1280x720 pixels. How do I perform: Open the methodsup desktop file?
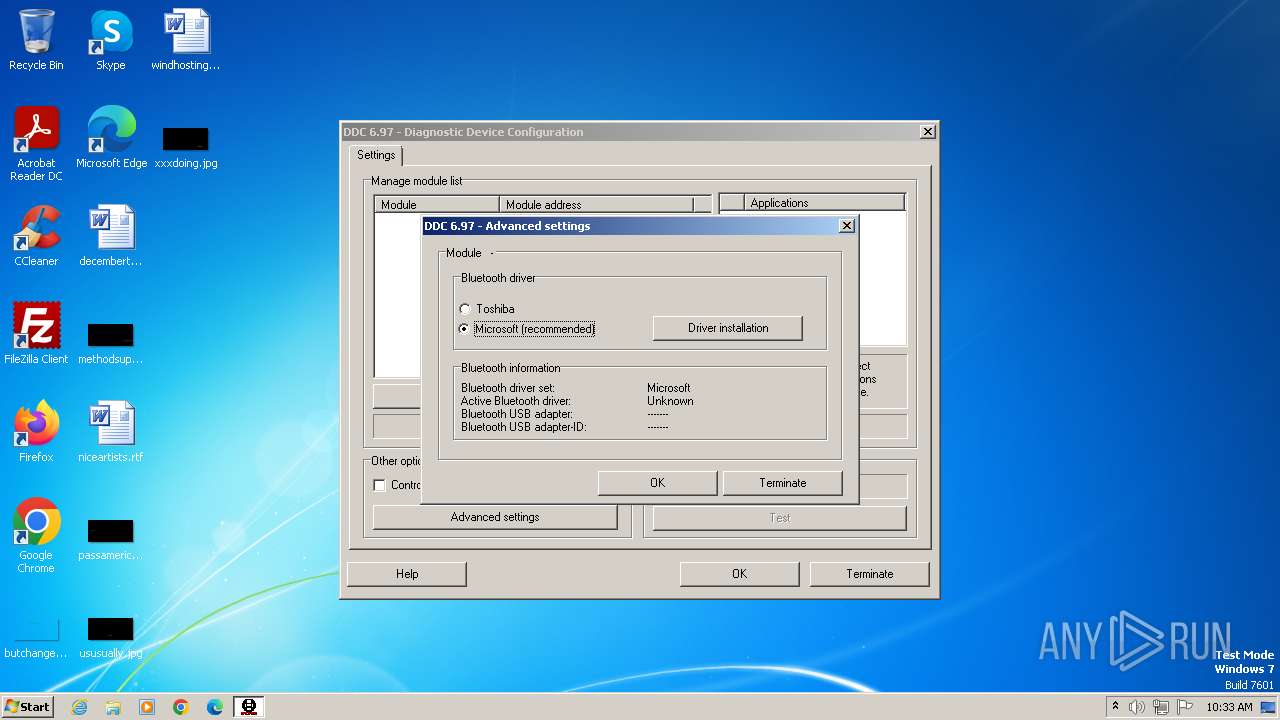click(110, 341)
